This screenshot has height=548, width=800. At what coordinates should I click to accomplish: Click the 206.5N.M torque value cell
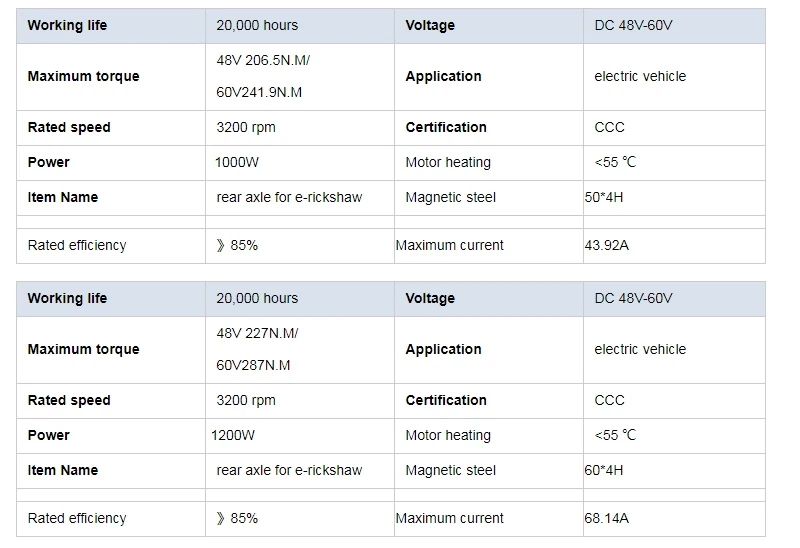[x=299, y=77]
